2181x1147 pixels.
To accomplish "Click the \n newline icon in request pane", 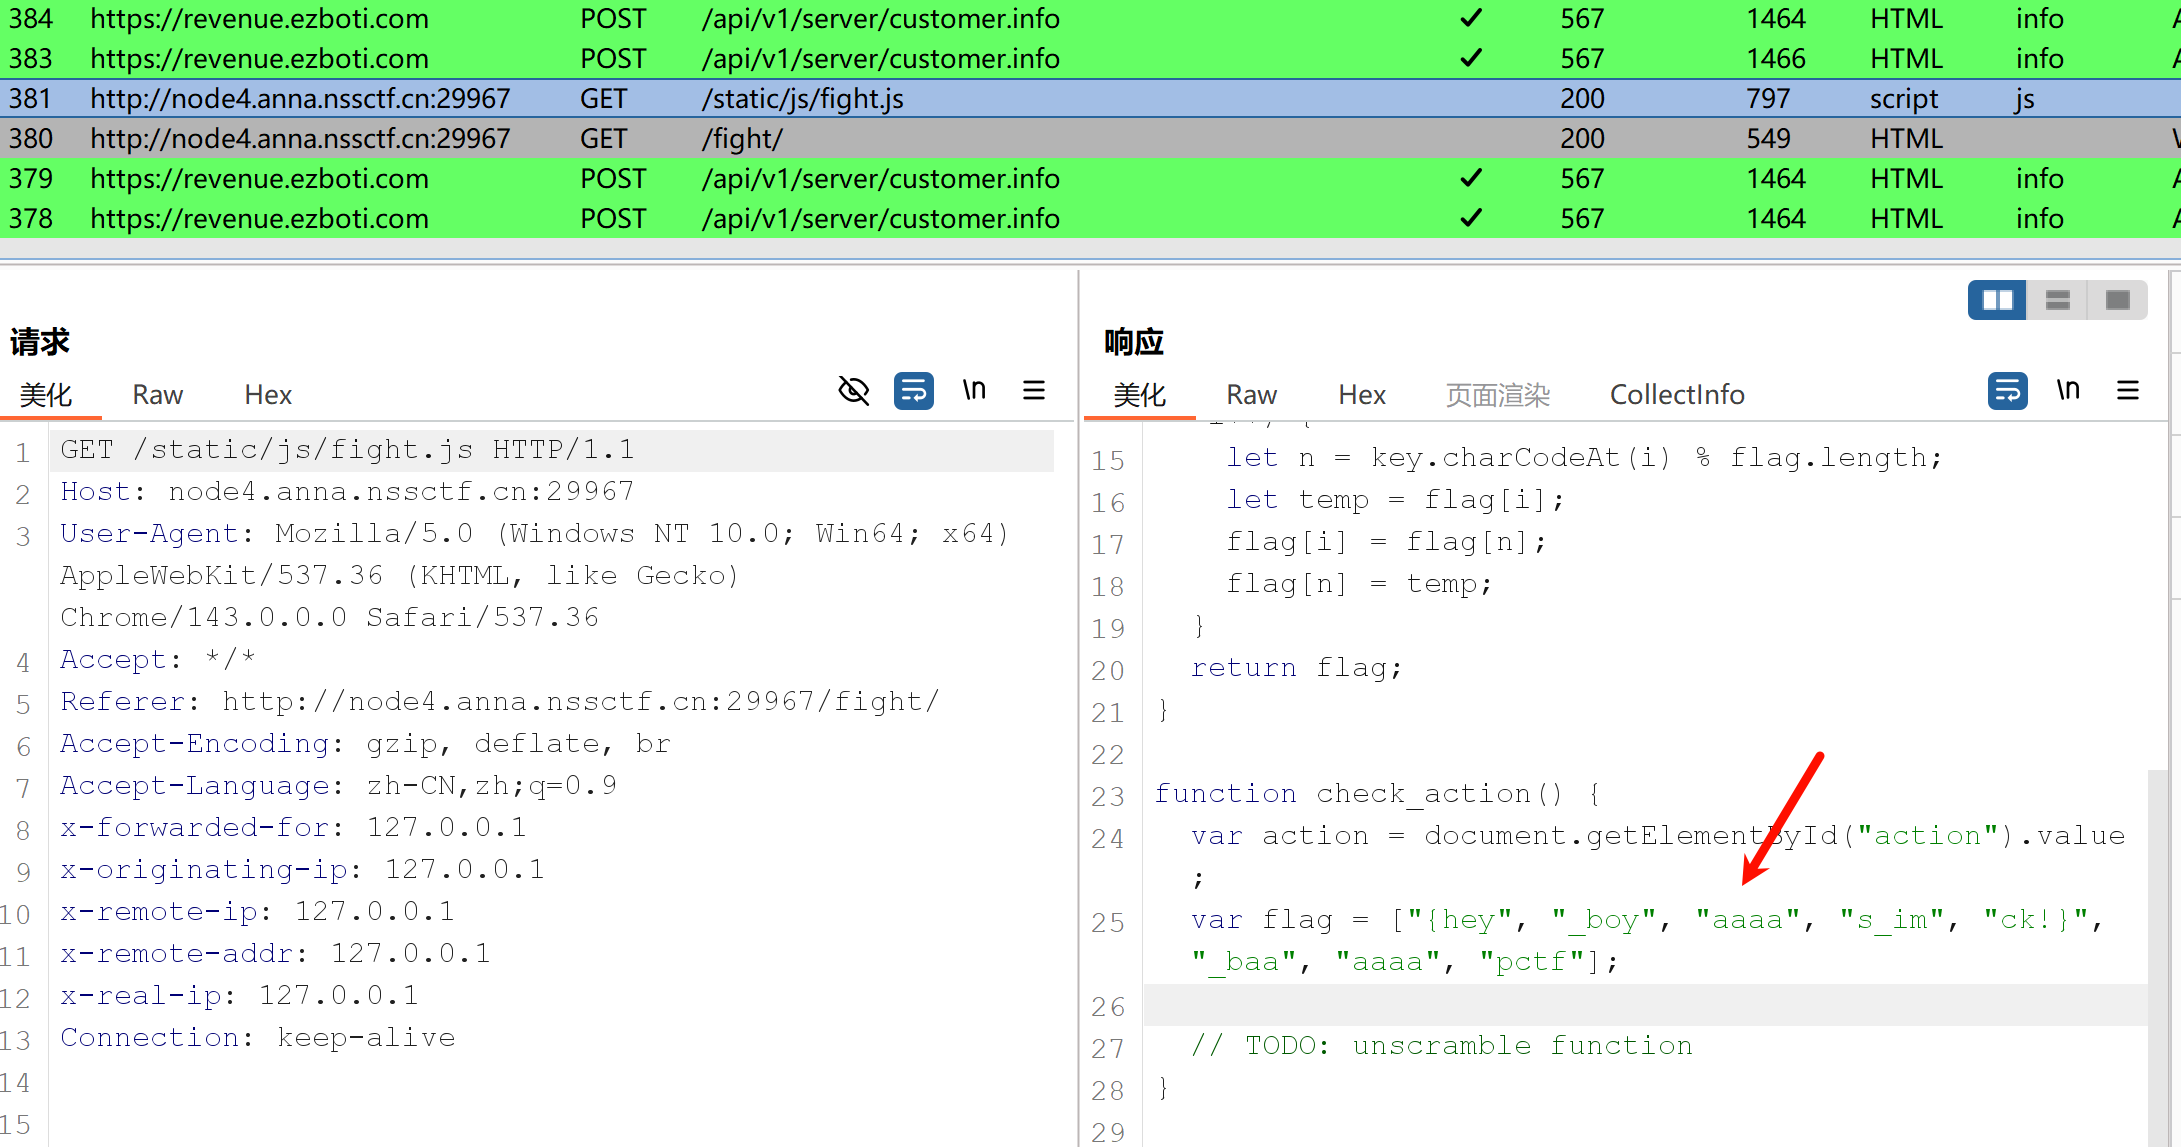I will coord(974,390).
